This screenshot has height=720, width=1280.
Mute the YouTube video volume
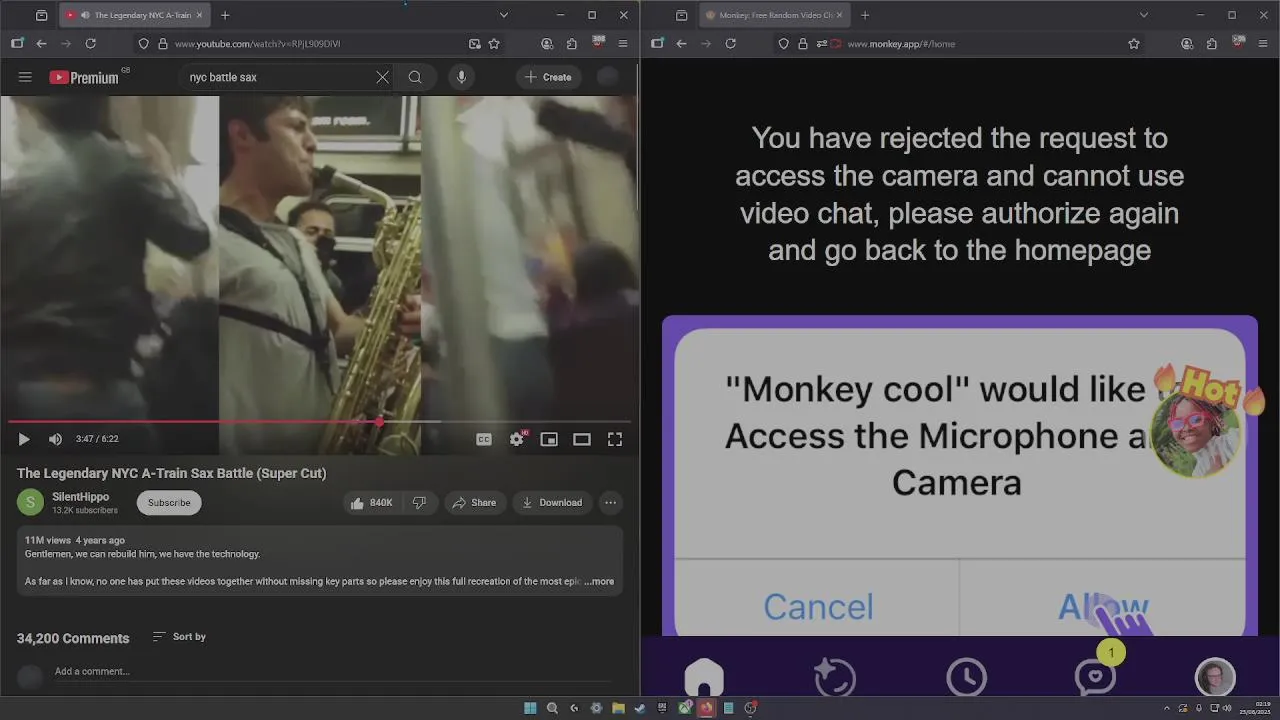[55, 439]
